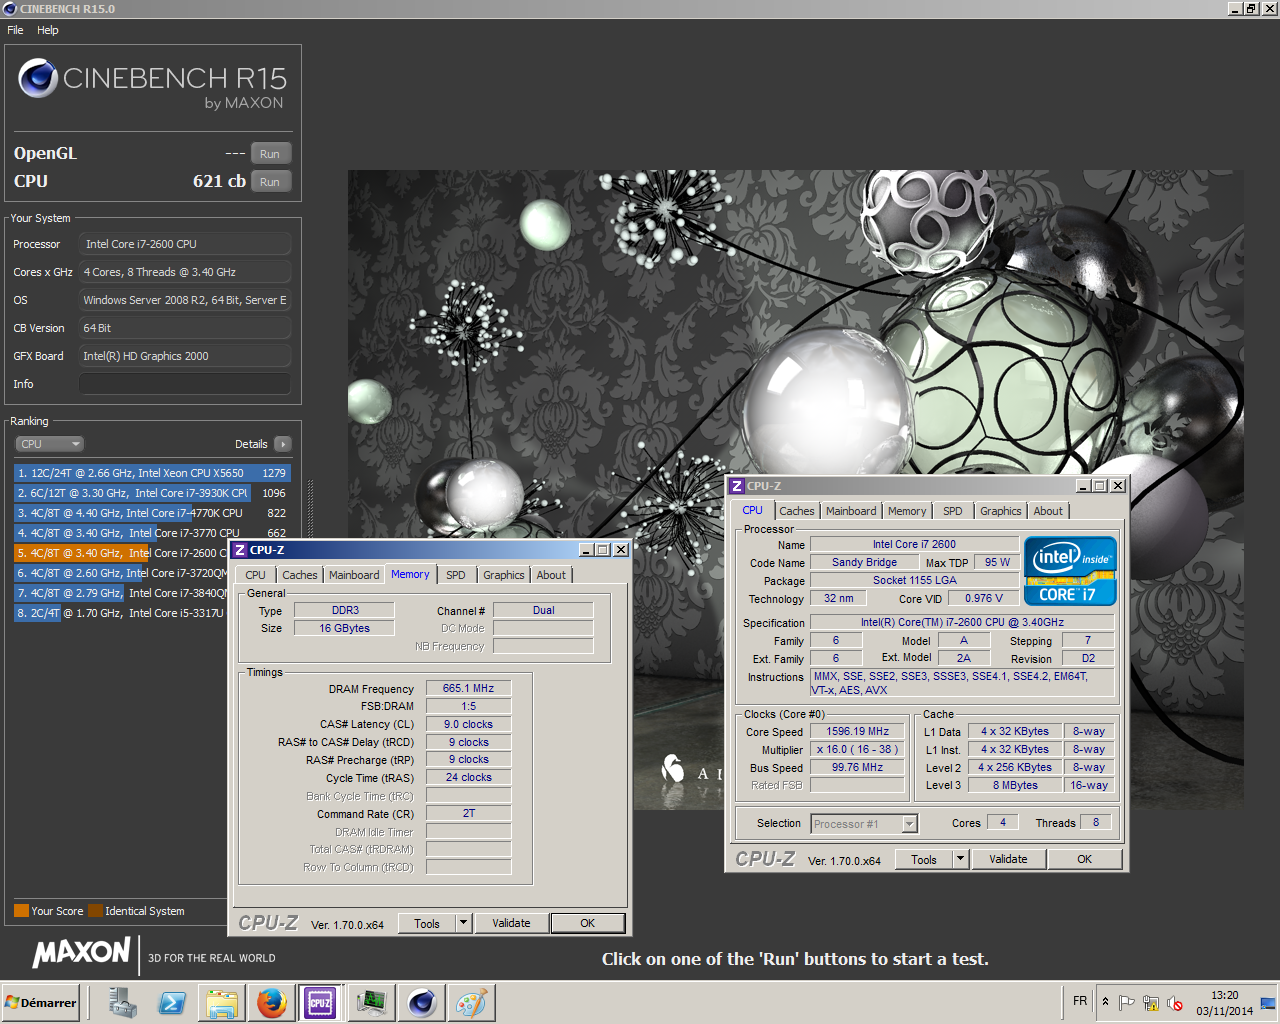Select the highlighted i7-2600 ranking entry
The height and width of the screenshot is (1024, 1280).
coord(121,553)
